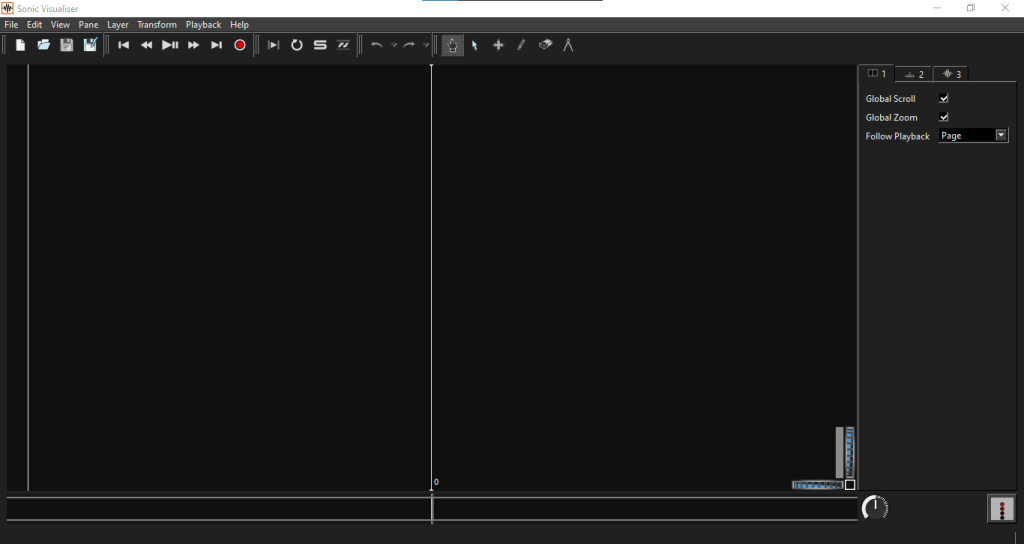The width and height of the screenshot is (1024, 544).
Task: Open a file with the folder icon
Action: (x=43, y=45)
